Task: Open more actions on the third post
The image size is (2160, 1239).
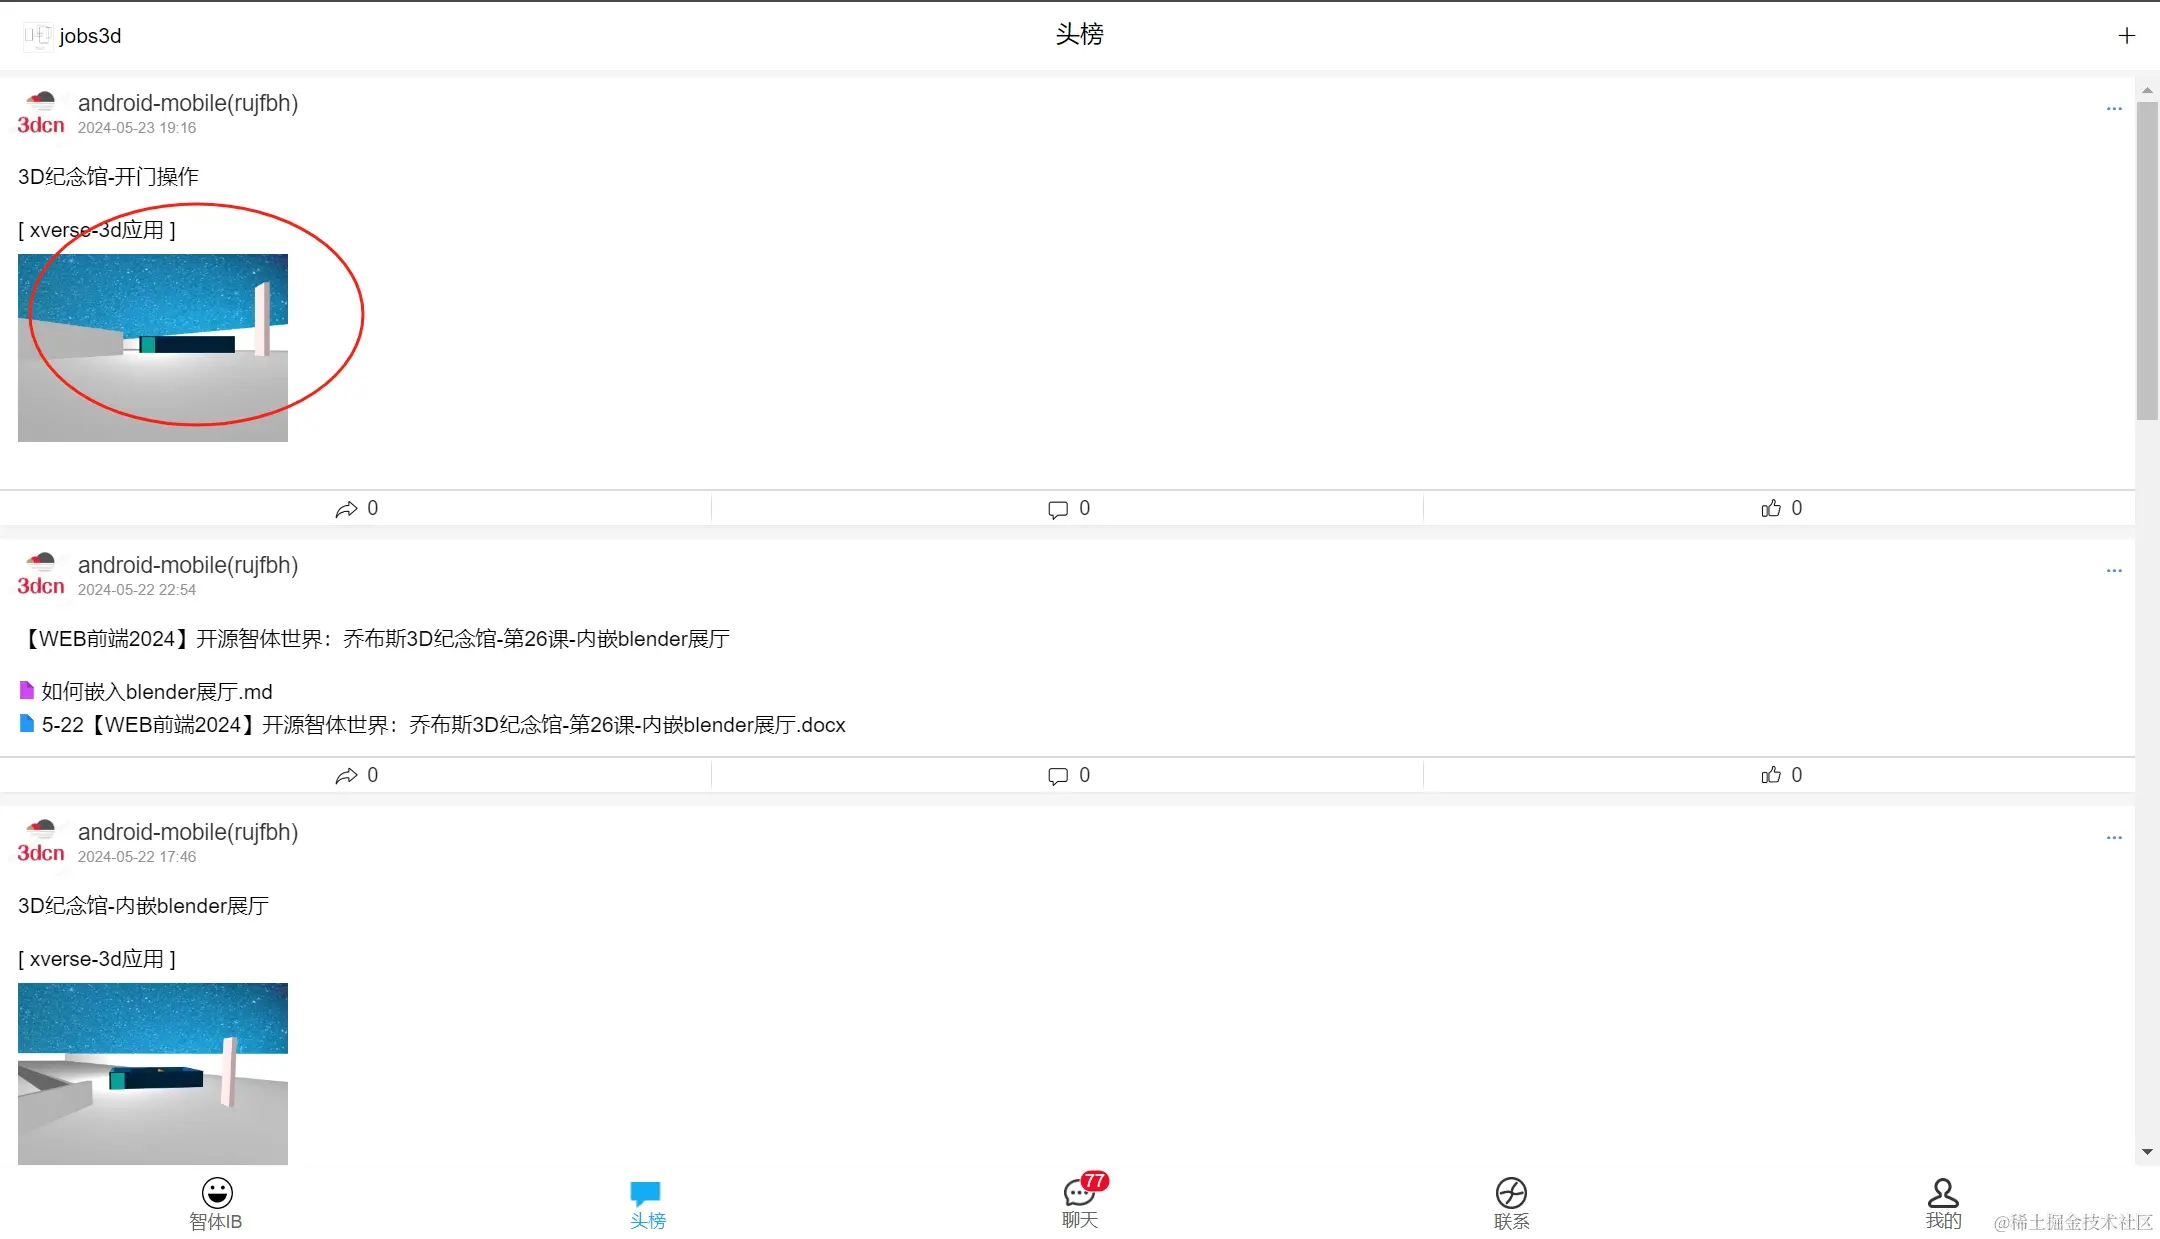Action: click(x=2113, y=837)
